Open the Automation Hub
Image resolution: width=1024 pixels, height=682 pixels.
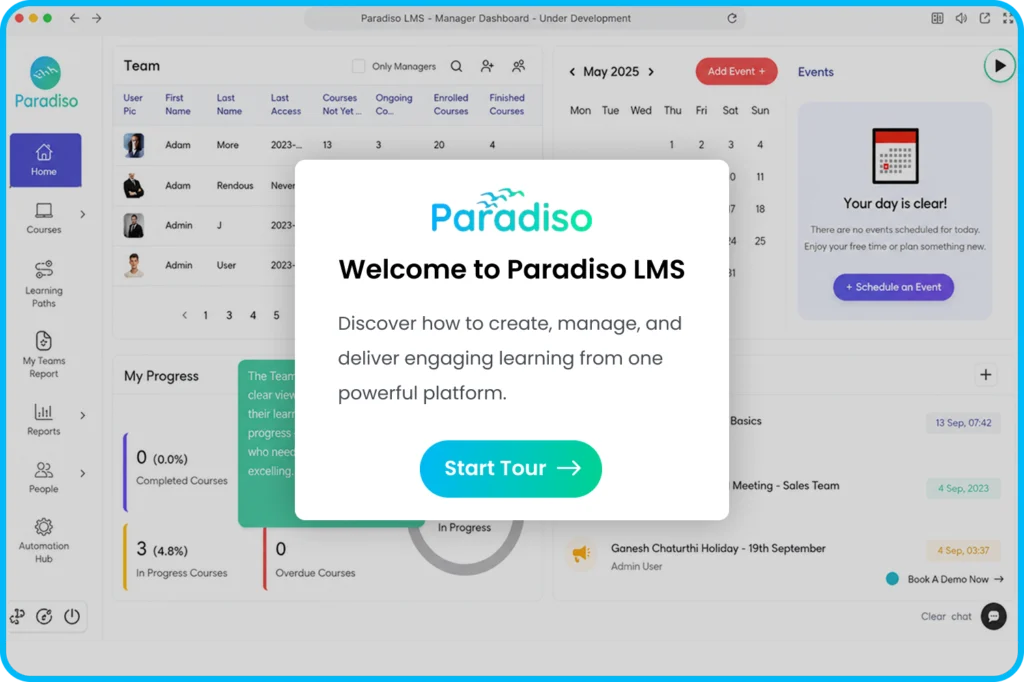(44, 540)
